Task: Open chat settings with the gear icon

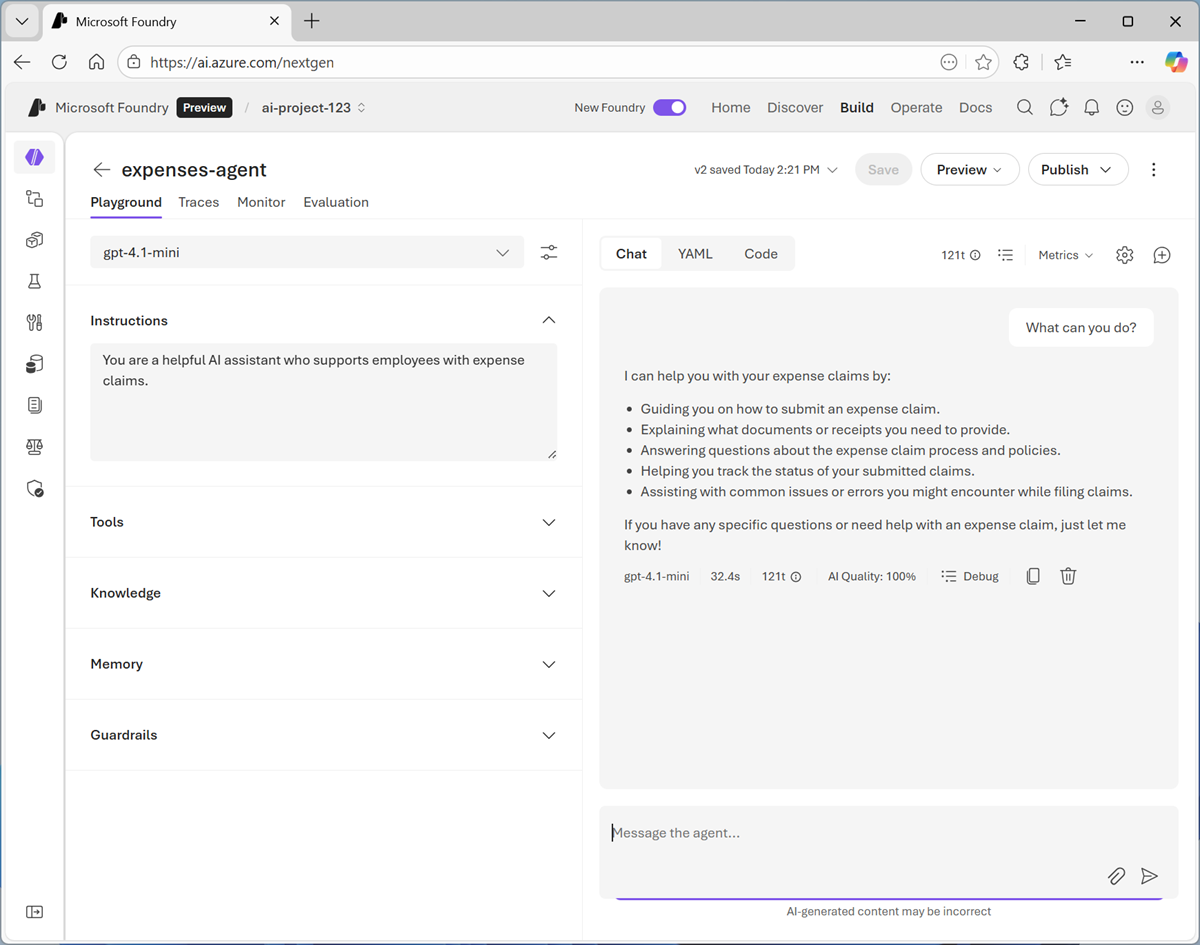Action: [x=1124, y=255]
